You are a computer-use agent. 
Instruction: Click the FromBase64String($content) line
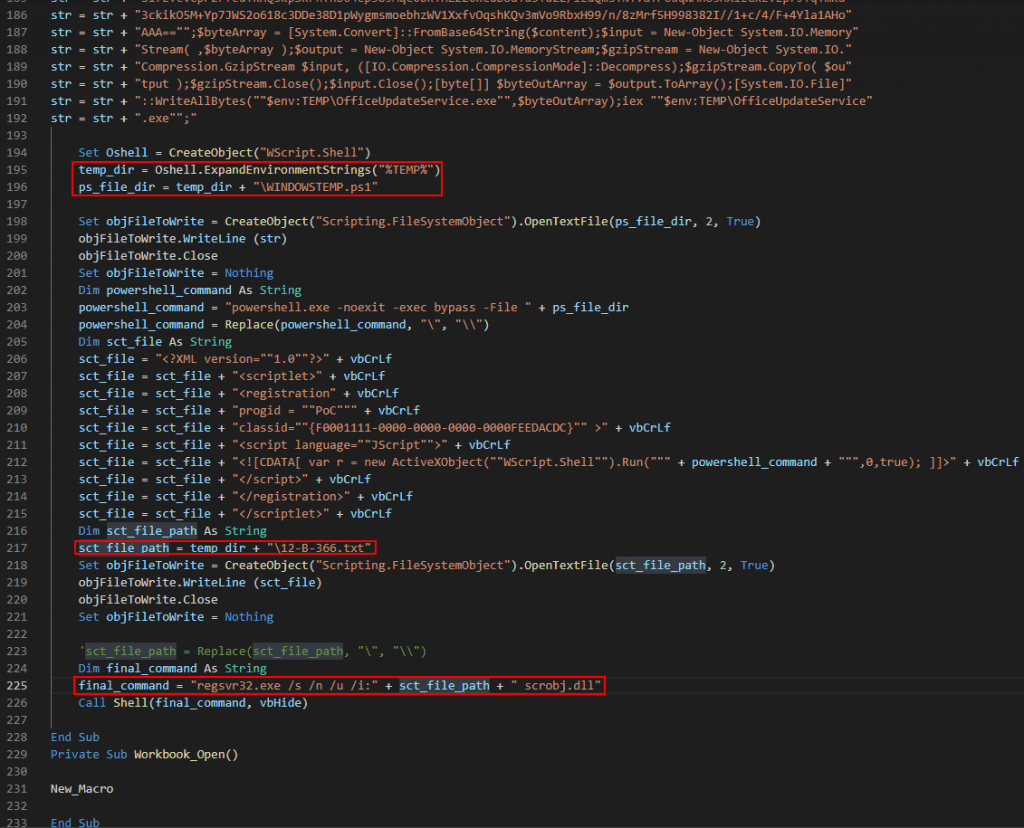(455, 32)
